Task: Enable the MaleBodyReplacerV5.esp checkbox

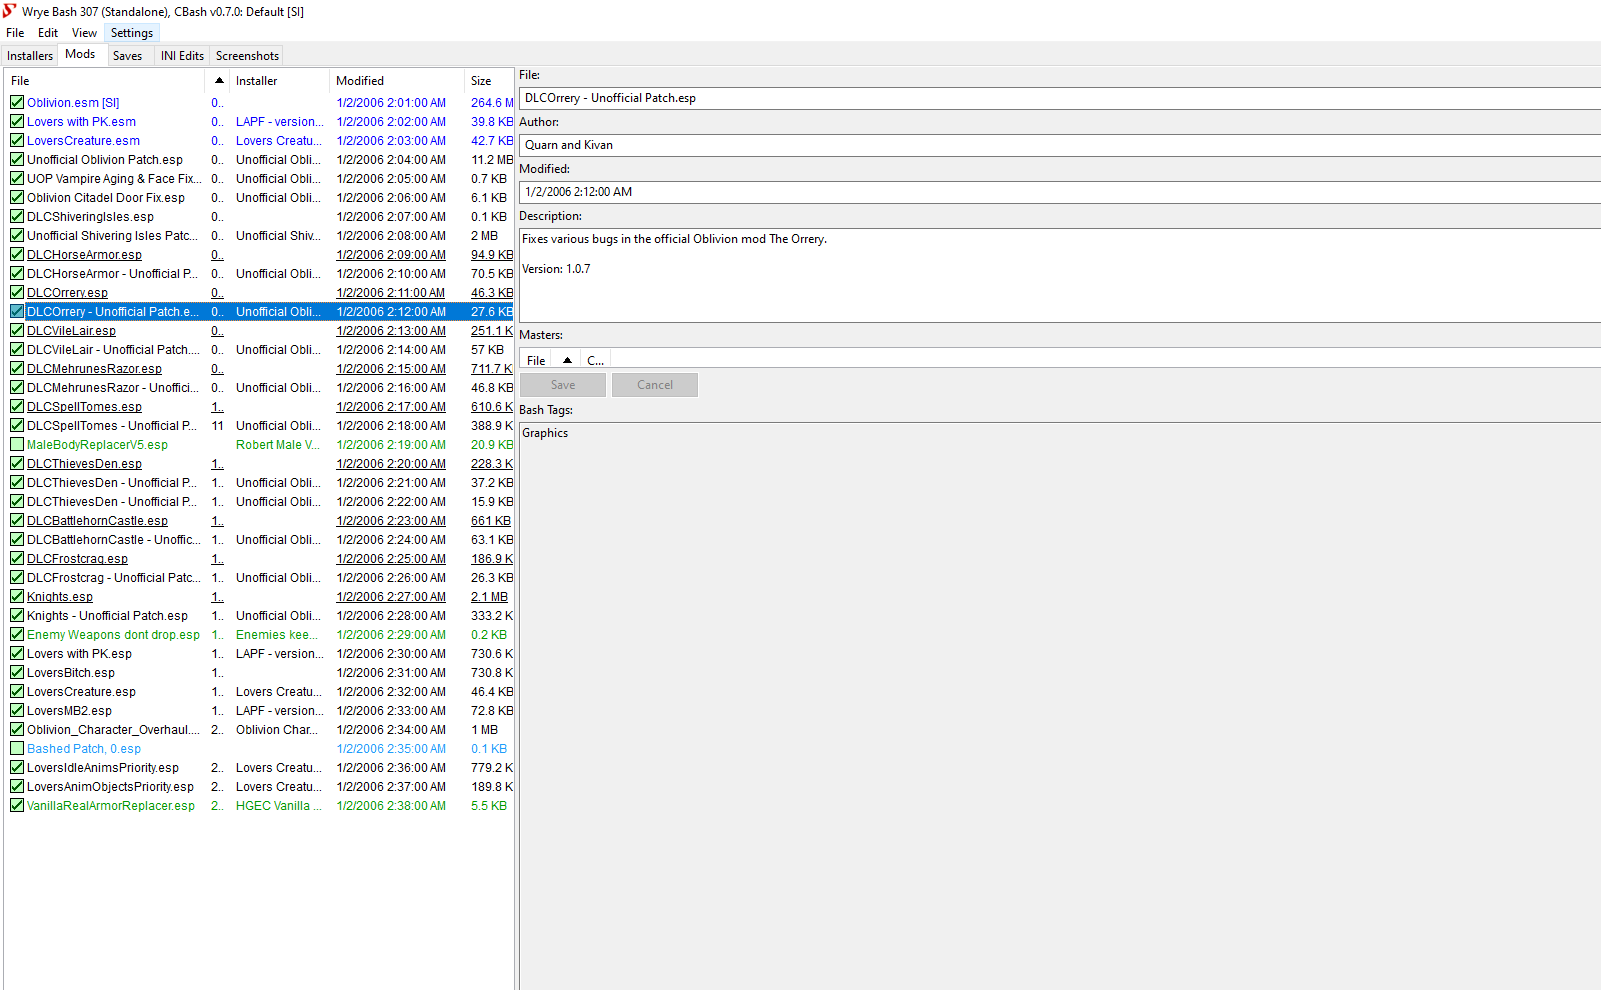Action: 17,444
